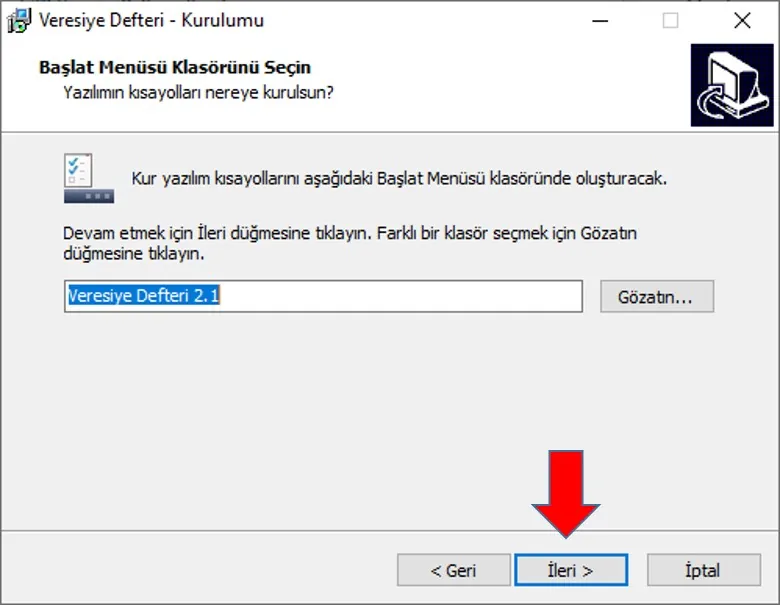Viewport: 780px width, 605px height.
Task: Click the heading Başlat Menüsü Klasörünü Seçin
Action: (x=175, y=67)
